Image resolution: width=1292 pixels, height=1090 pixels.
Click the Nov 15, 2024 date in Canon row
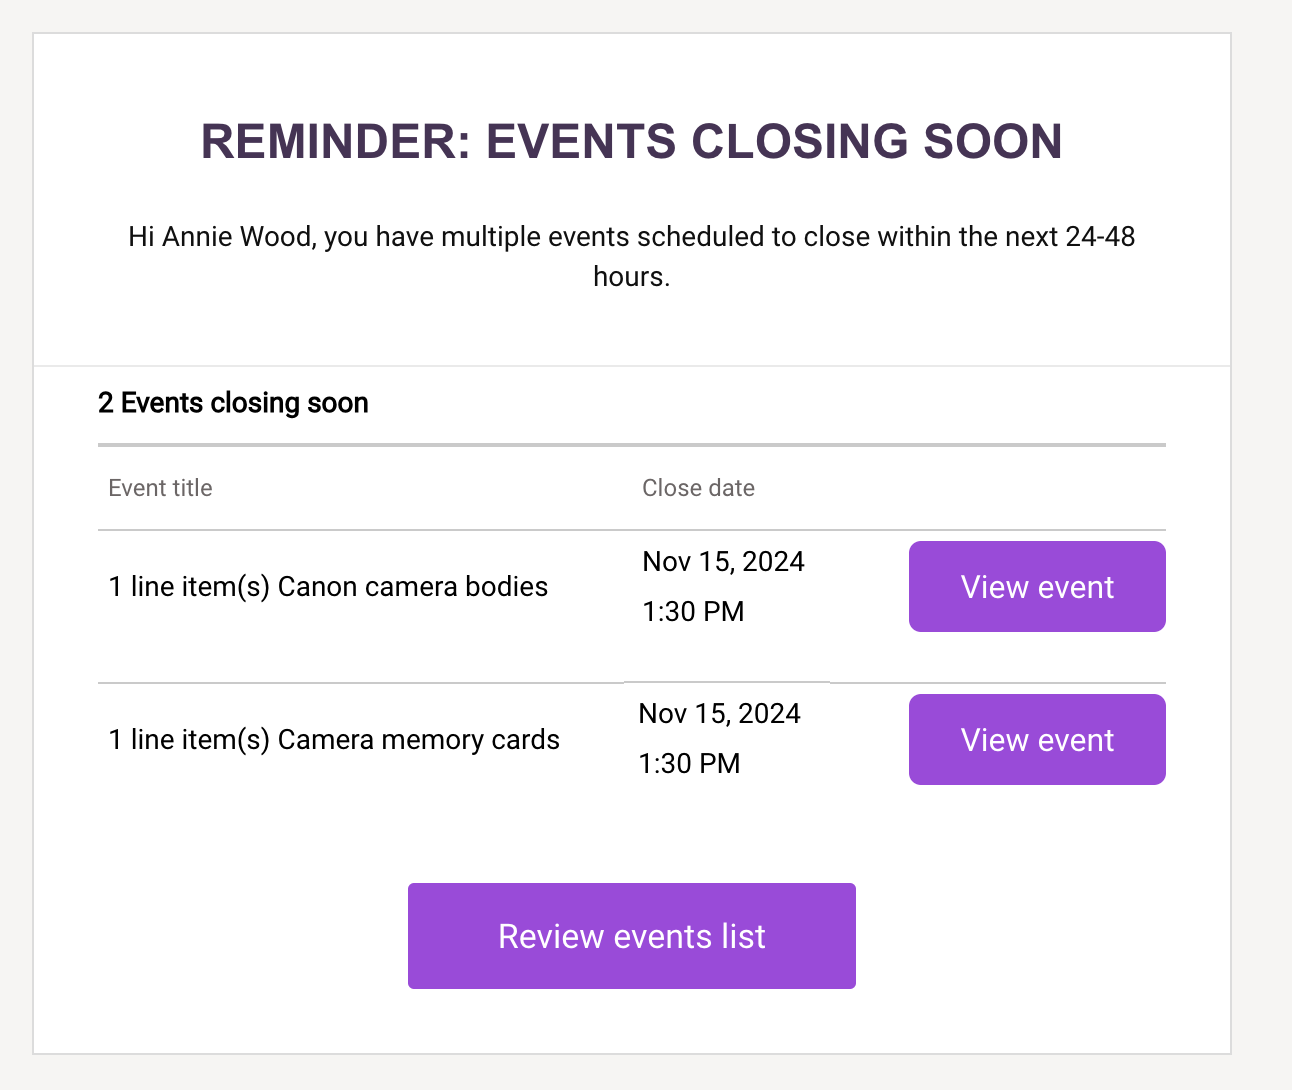click(723, 562)
